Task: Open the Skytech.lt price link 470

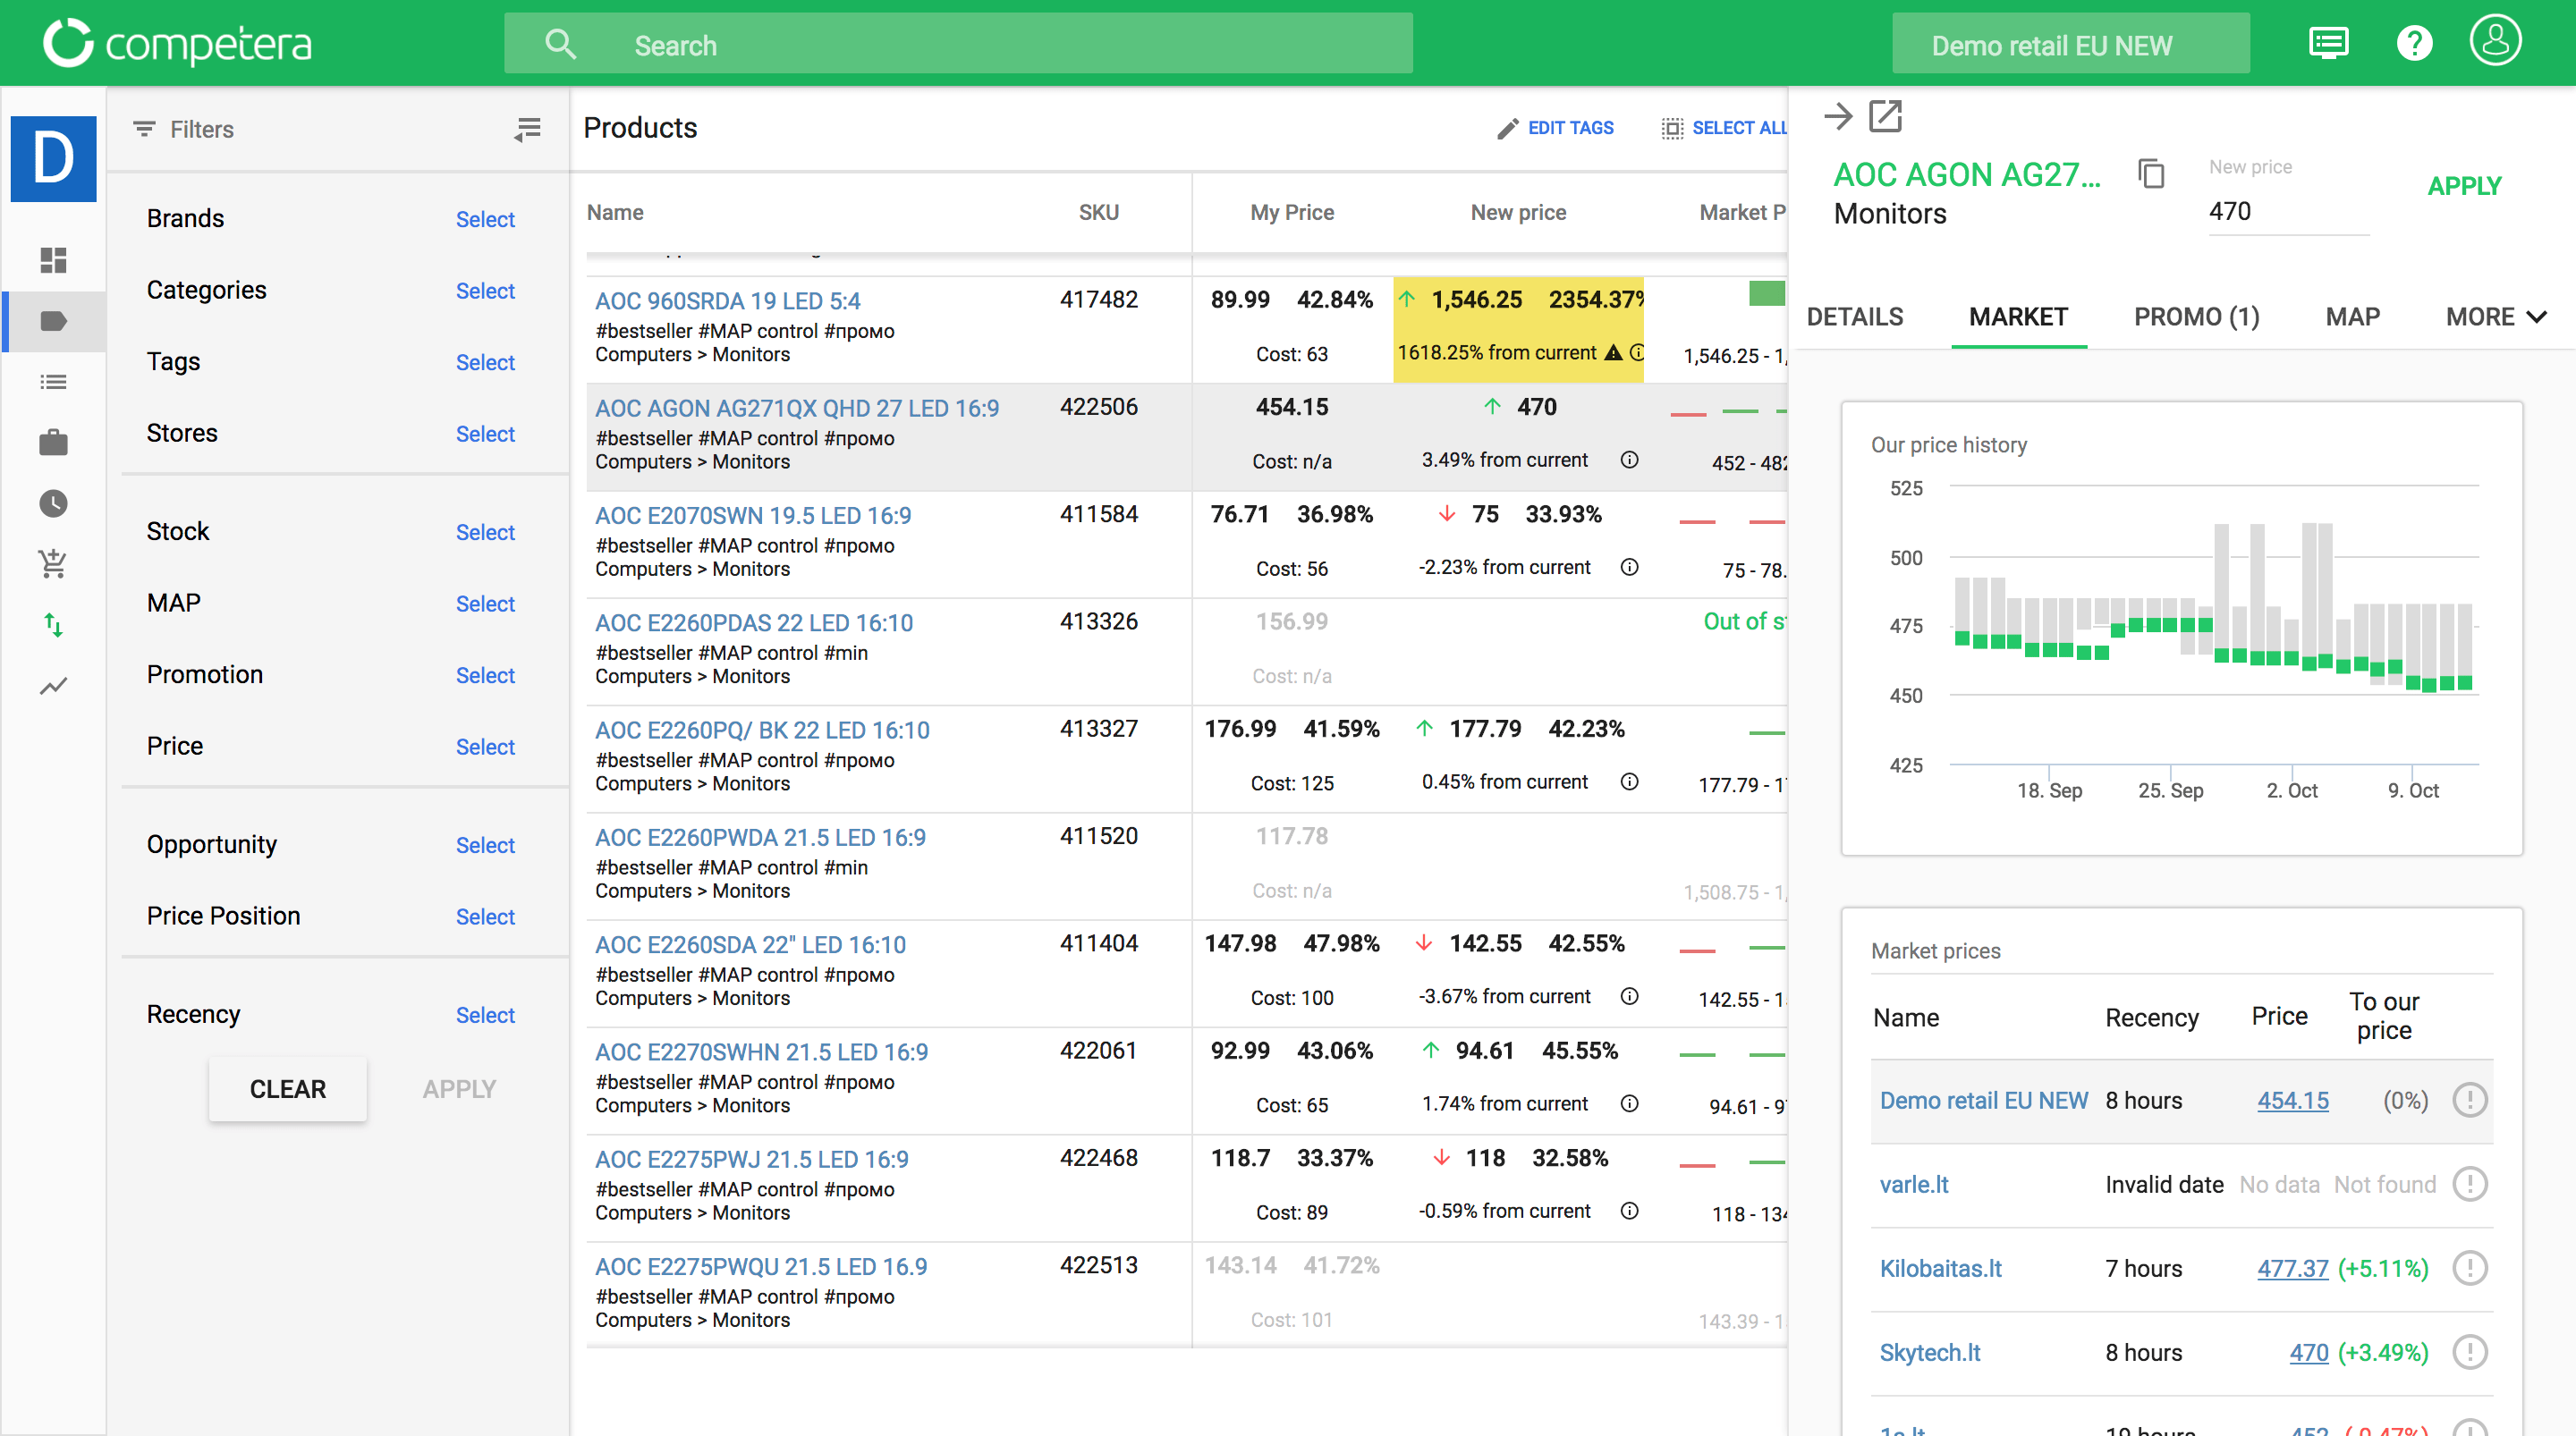Action: click(x=2309, y=1352)
